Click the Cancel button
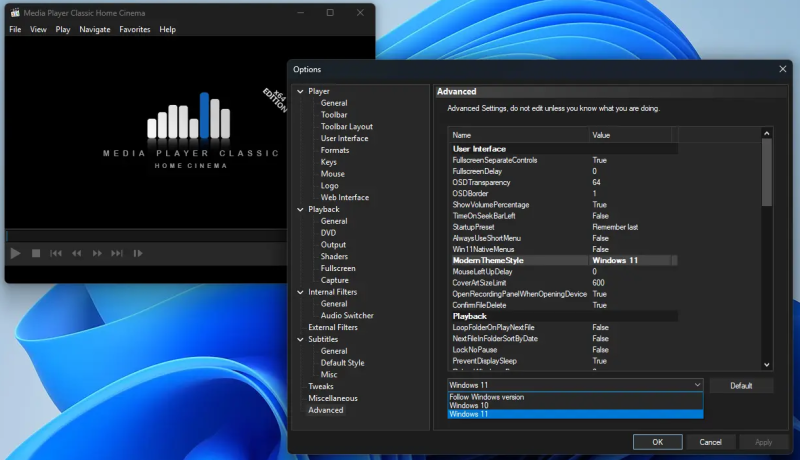Viewport: 800px width, 460px height. tap(710, 442)
